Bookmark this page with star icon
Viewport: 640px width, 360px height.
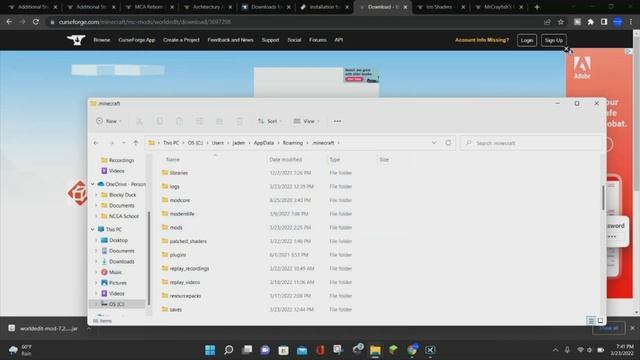(x=561, y=22)
